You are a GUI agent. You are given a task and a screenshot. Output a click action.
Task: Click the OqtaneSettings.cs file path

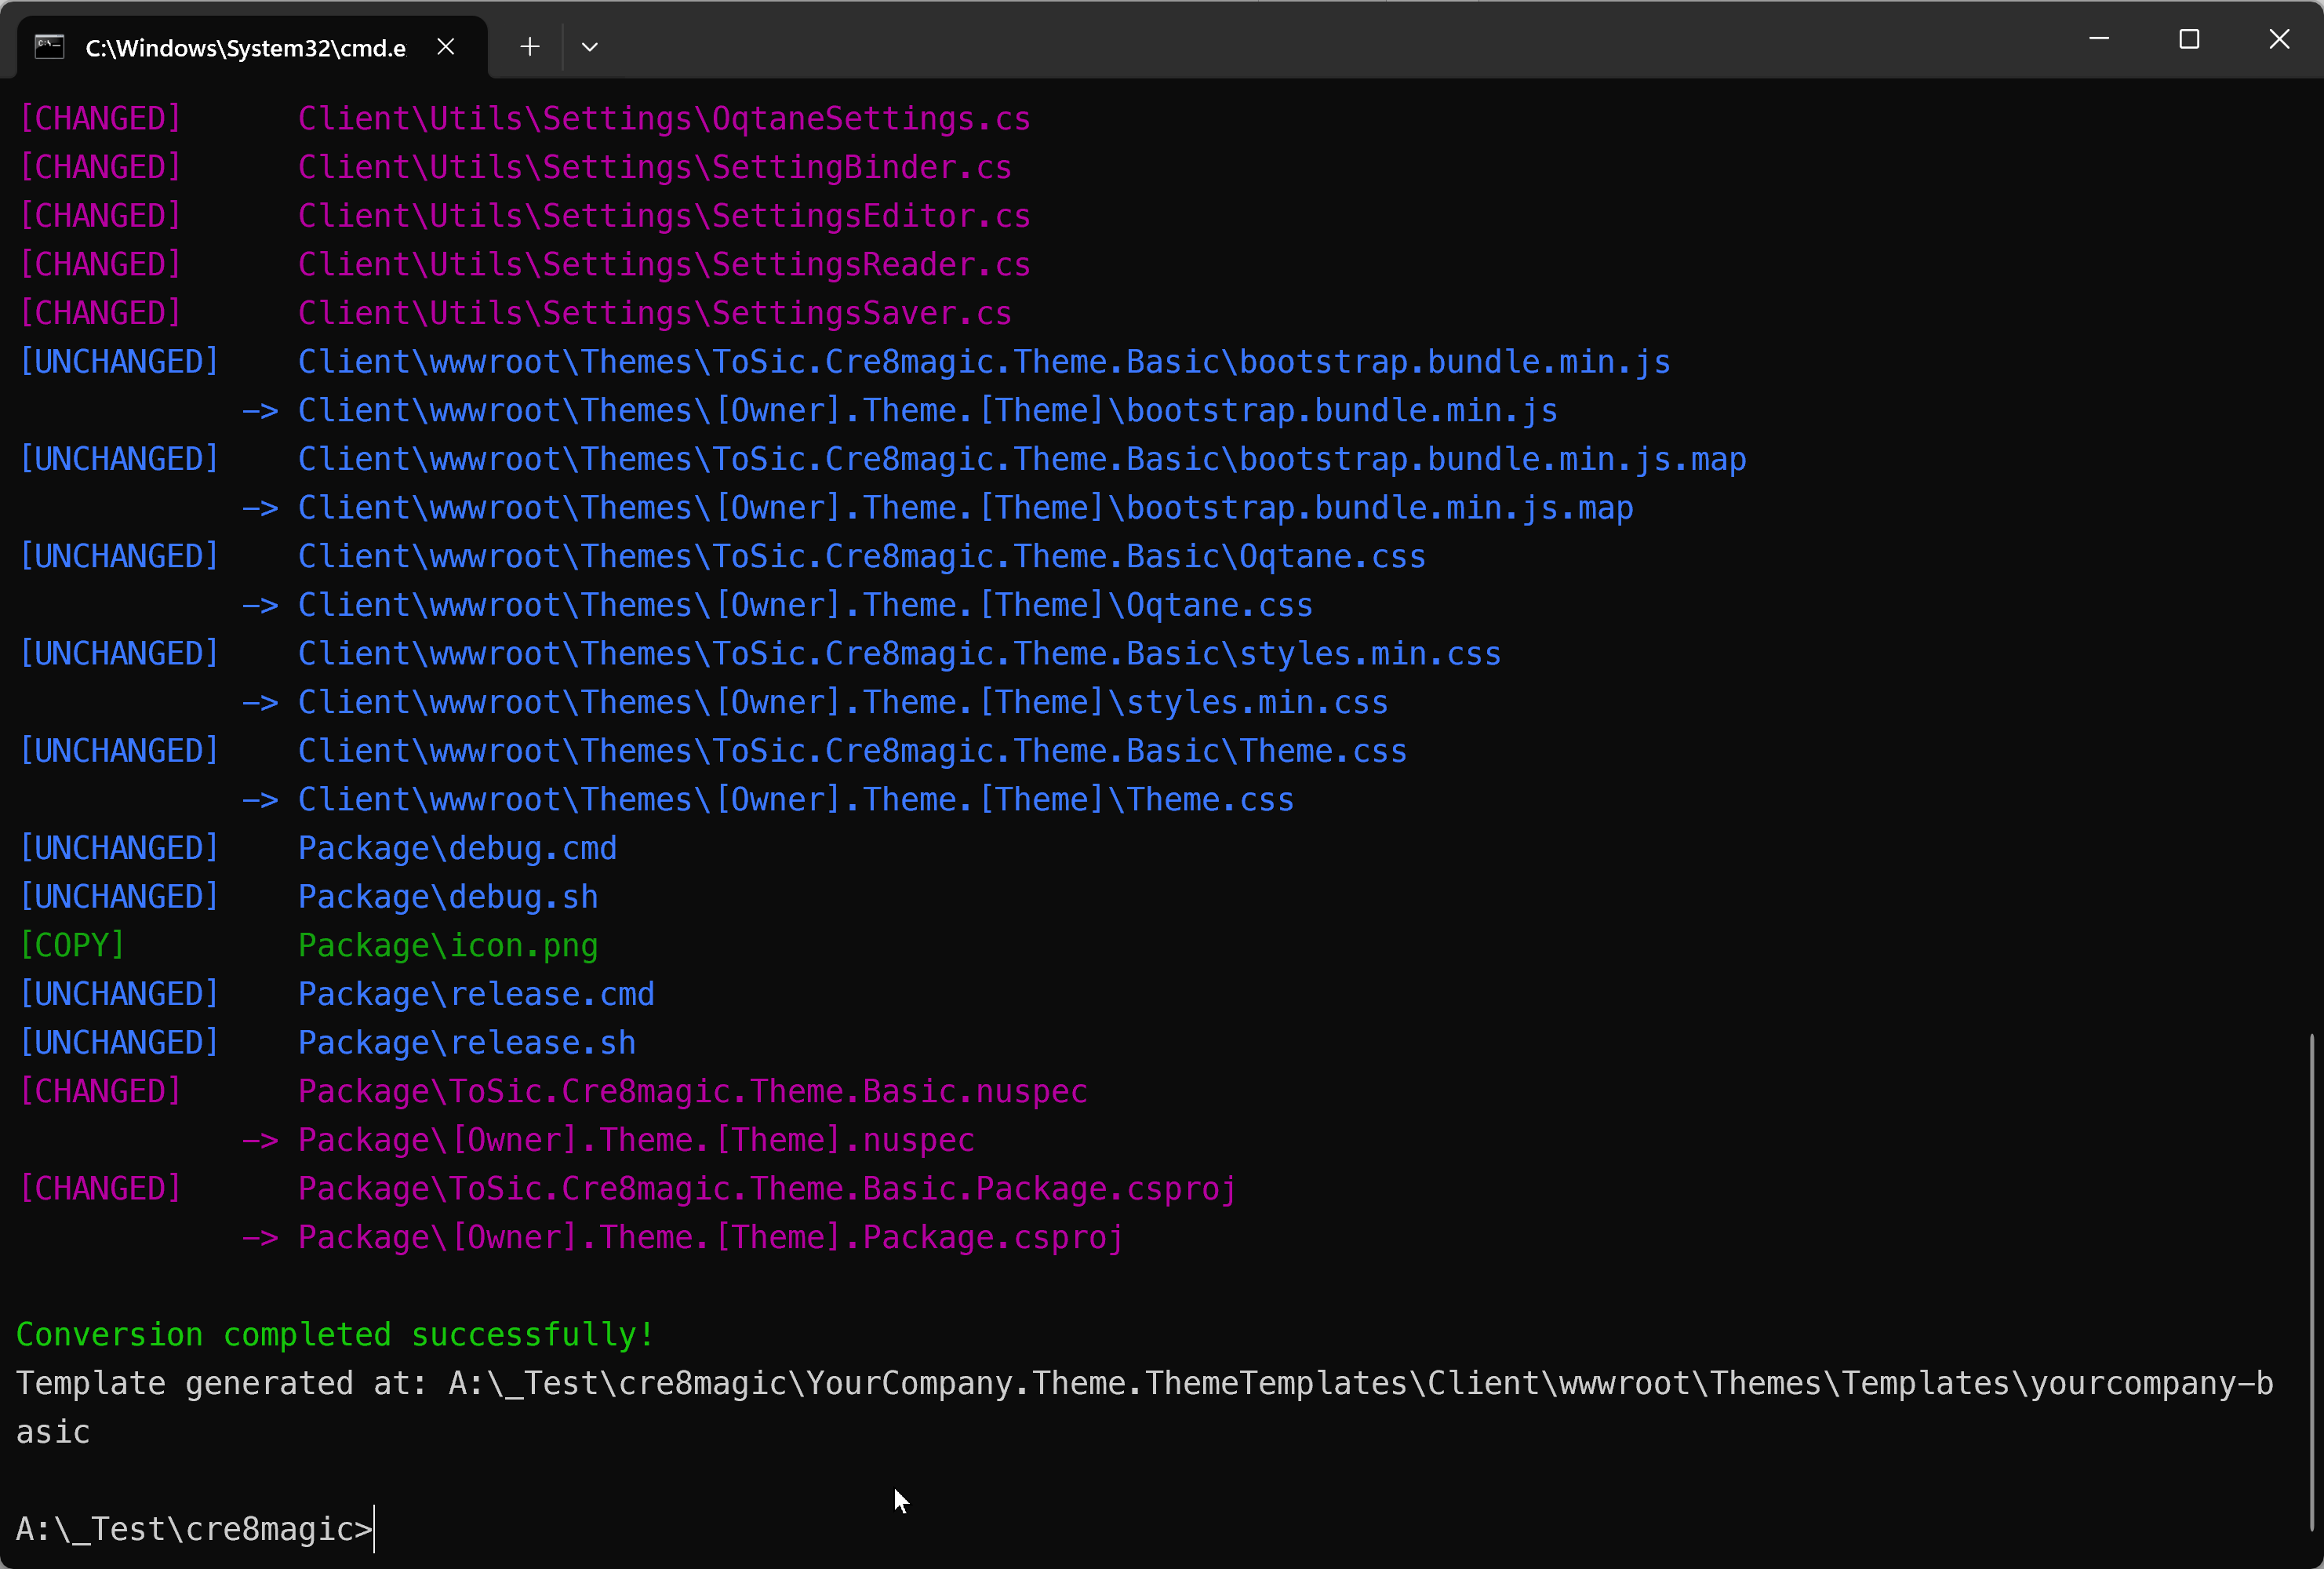[x=664, y=119]
